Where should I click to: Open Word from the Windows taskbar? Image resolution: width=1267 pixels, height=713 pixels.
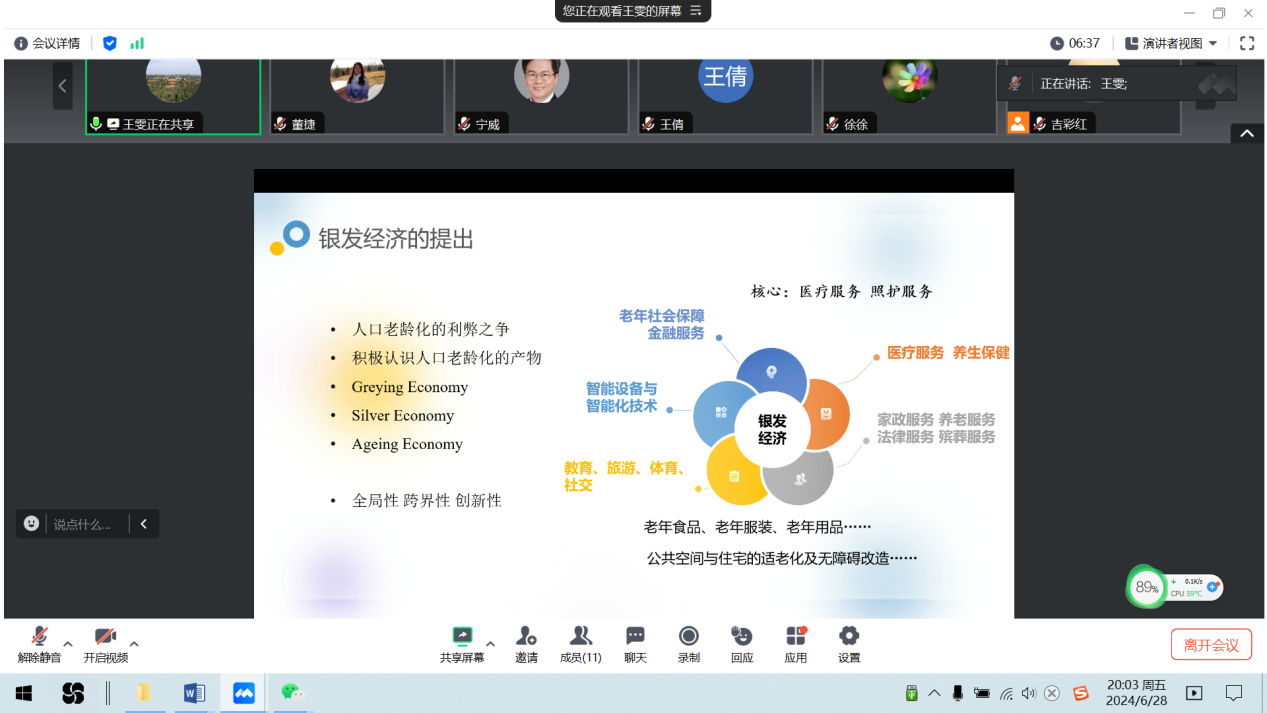tap(194, 693)
